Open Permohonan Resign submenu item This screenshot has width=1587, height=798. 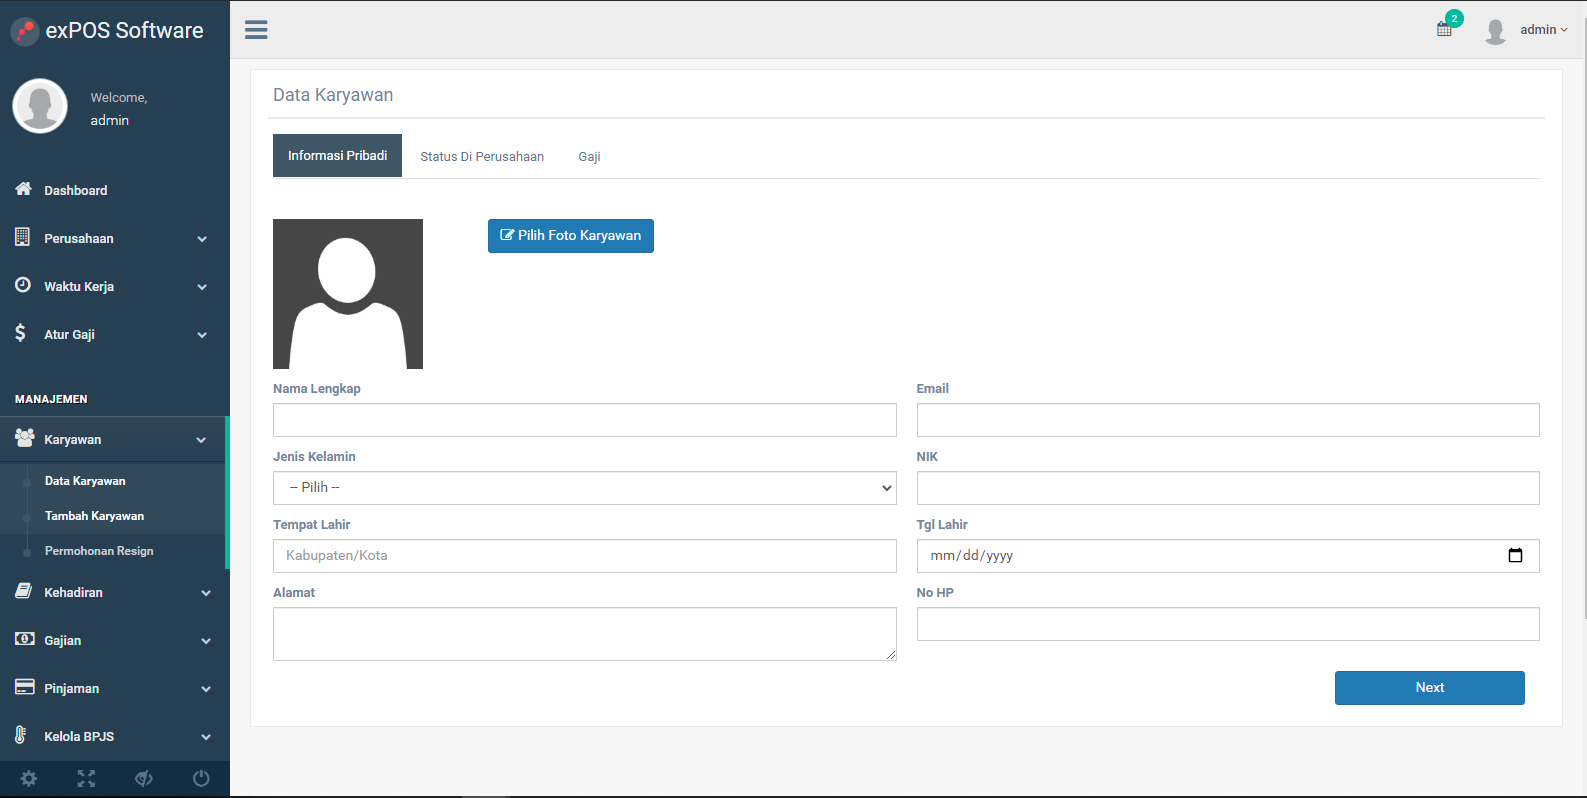click(99, 551)
